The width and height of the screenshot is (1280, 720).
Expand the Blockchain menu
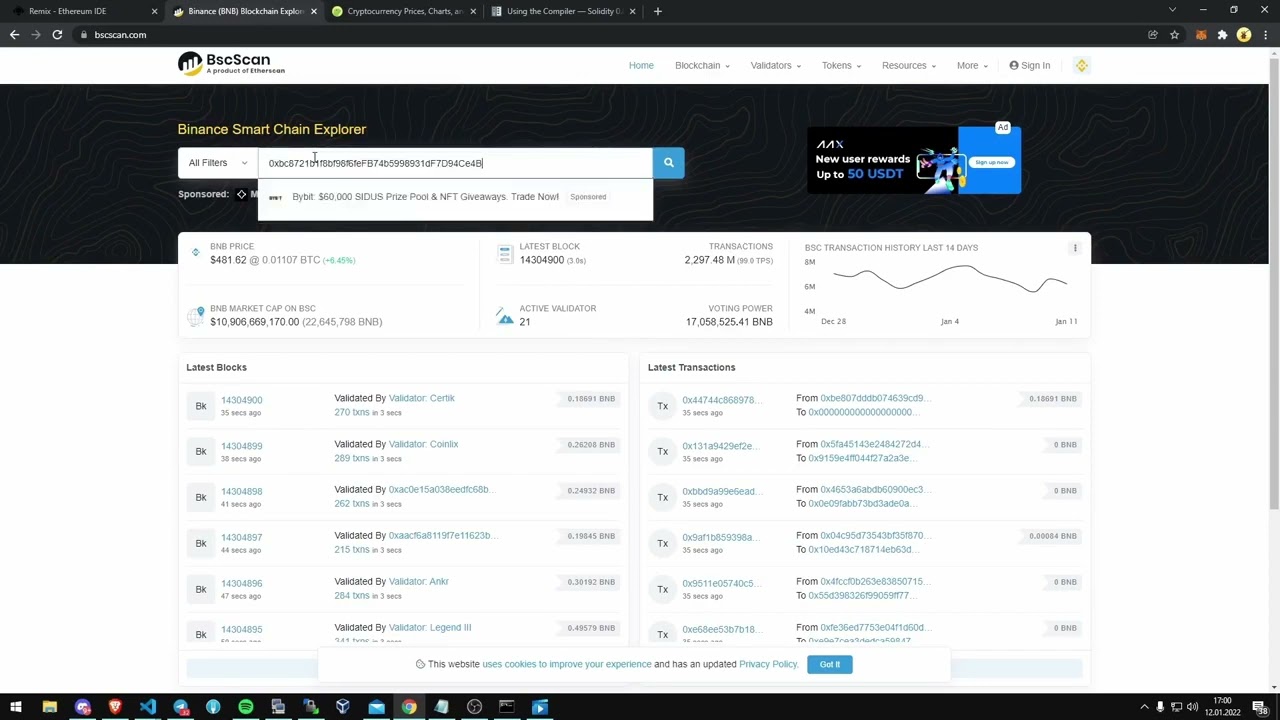coord(702,66)
